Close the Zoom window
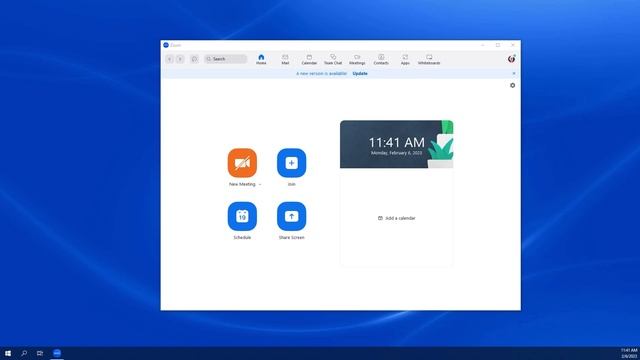Viewport: 640px width, 360px height. pos(513,45)
